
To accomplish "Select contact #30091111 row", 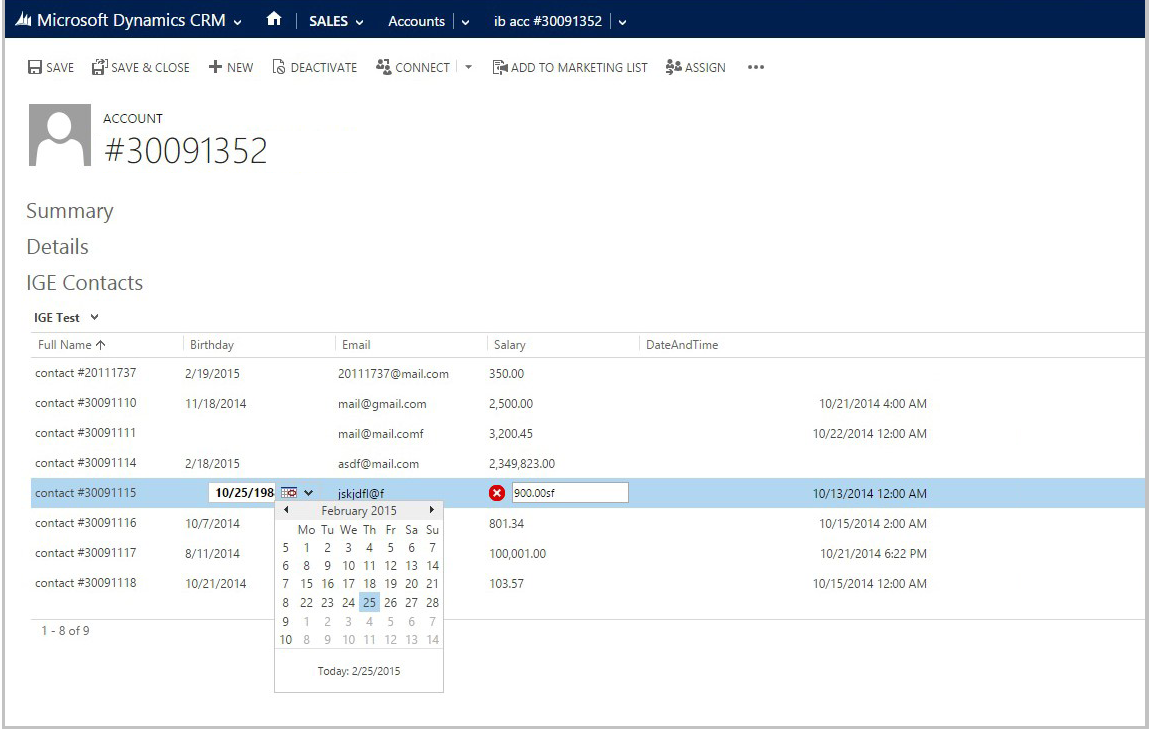I will (x=588, y=433).
